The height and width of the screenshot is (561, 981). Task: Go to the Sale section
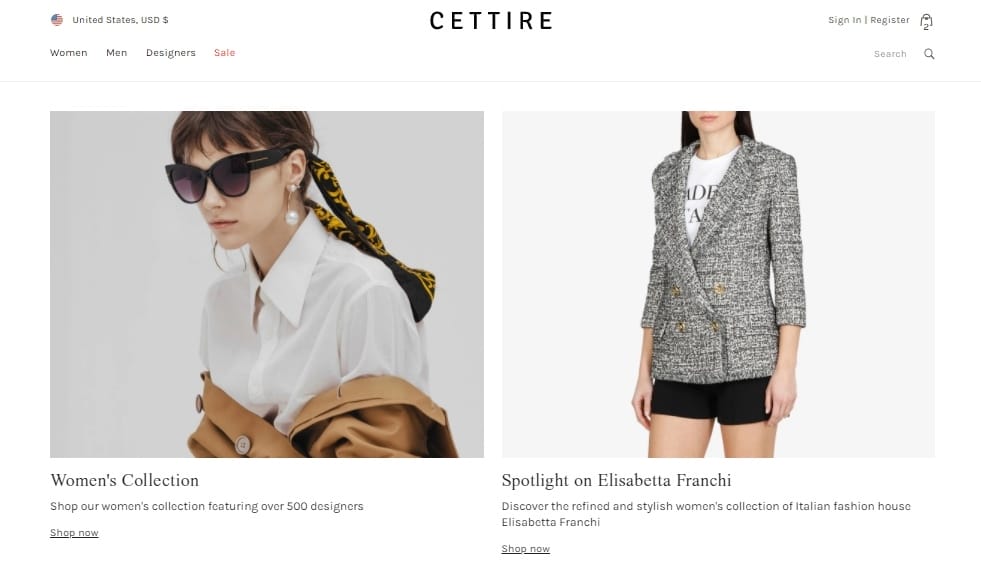coord(225,53)
